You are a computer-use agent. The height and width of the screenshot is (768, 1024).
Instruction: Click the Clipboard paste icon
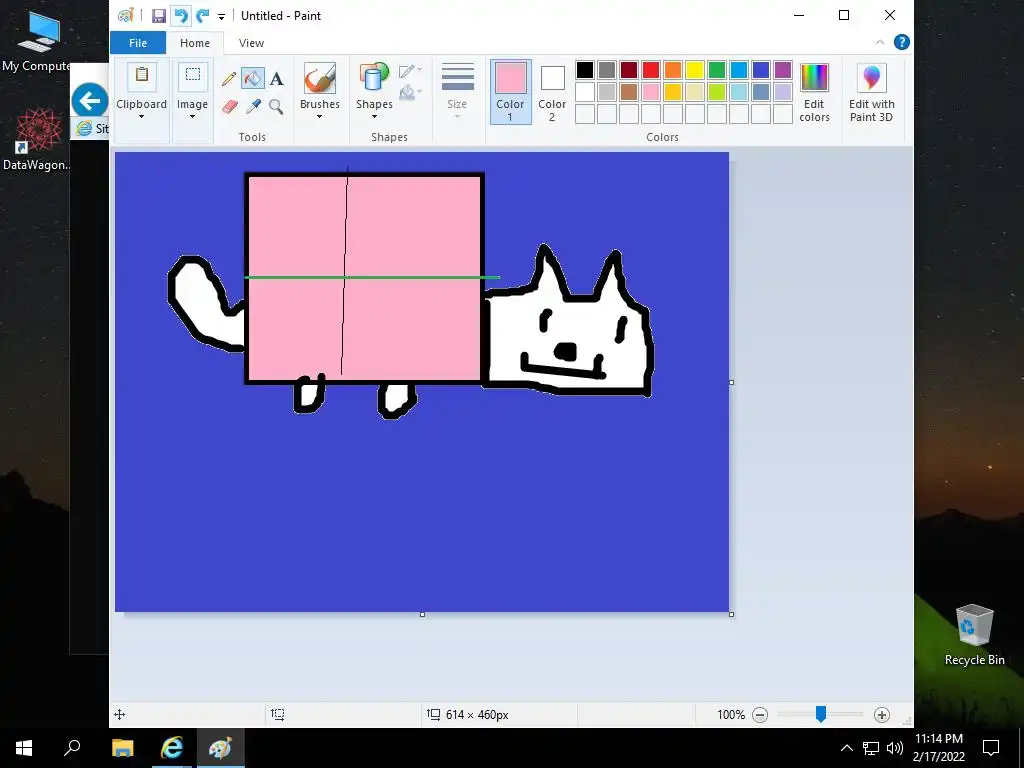(142, 77)
